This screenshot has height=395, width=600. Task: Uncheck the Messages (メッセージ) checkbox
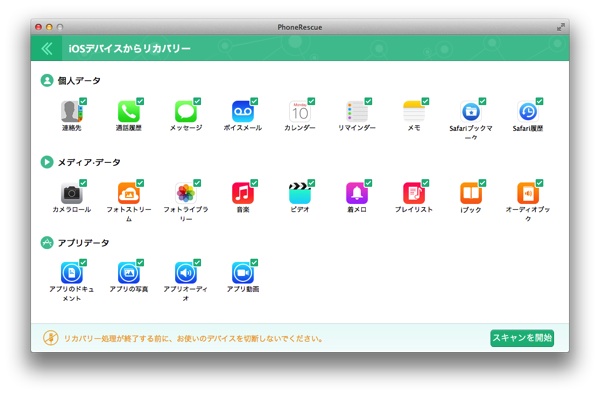[x=197, y=101]
